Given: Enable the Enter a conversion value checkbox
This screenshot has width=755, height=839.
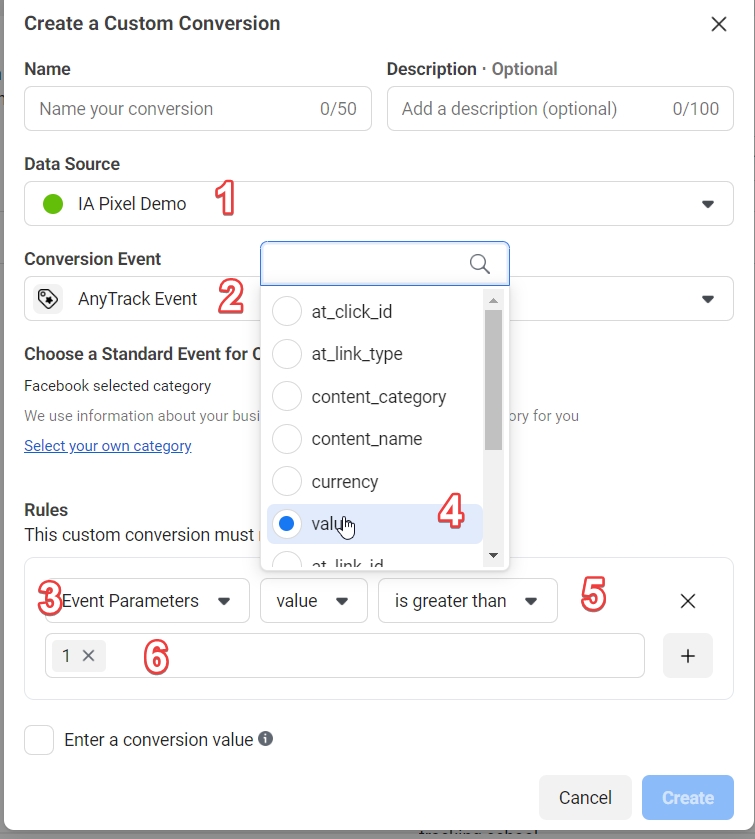Looking at the screenshot, I should [x=39, y=740].
